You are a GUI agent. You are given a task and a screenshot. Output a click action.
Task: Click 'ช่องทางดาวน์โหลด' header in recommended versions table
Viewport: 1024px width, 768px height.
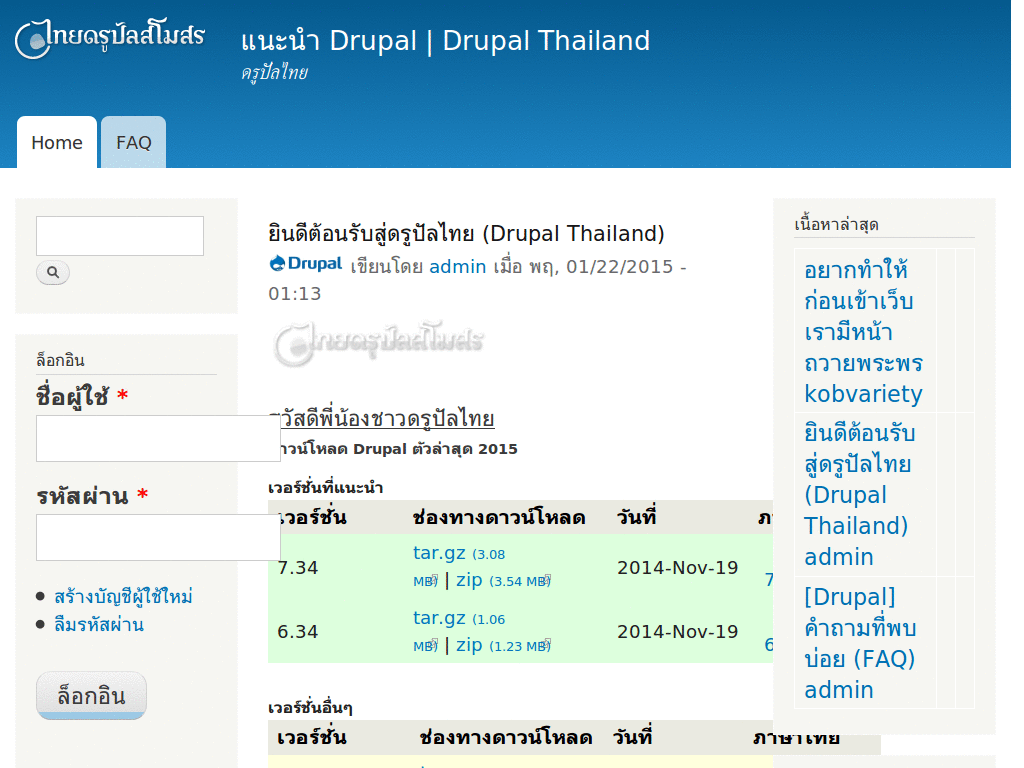coord(499,517)
